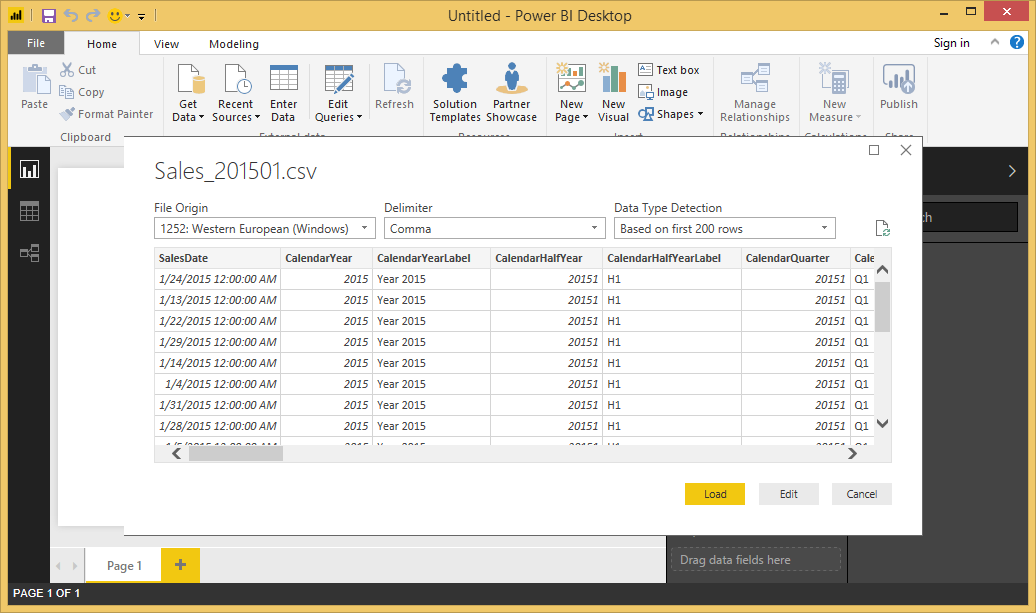The width and height of the screenshot is (1036, 613).
Task: Open the Data Type Detection dropdown
Action: pyautogui.click(x=724, y=229)
